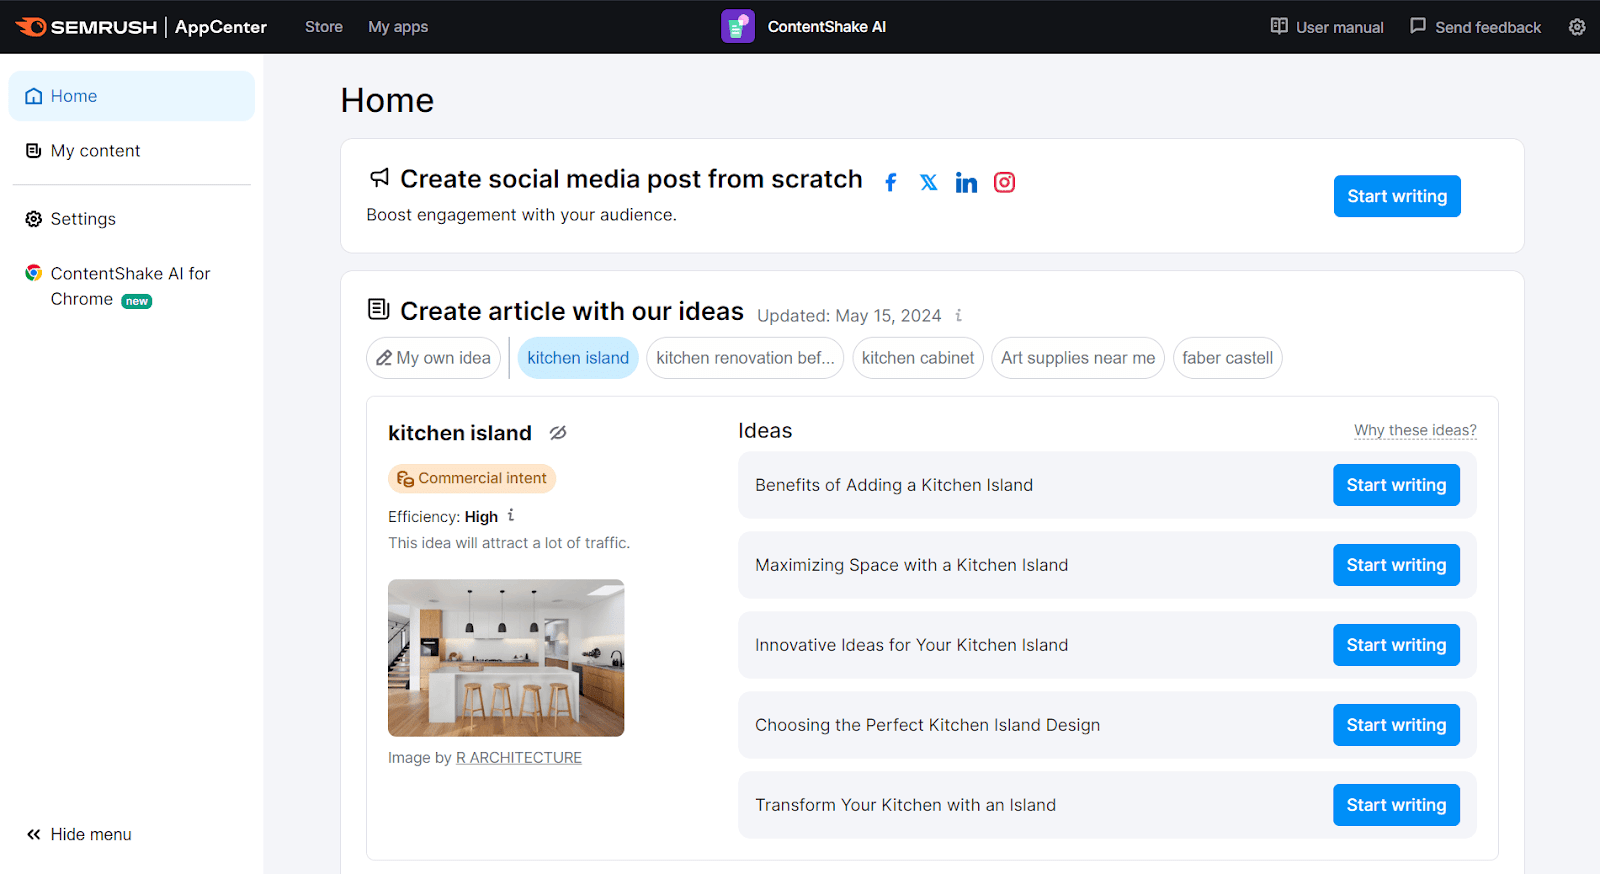Image resolution: width=1600 pixels, height=874 pixels.
Task: Open ContentShake AI for Chrome link
Action: click(132, 286)
